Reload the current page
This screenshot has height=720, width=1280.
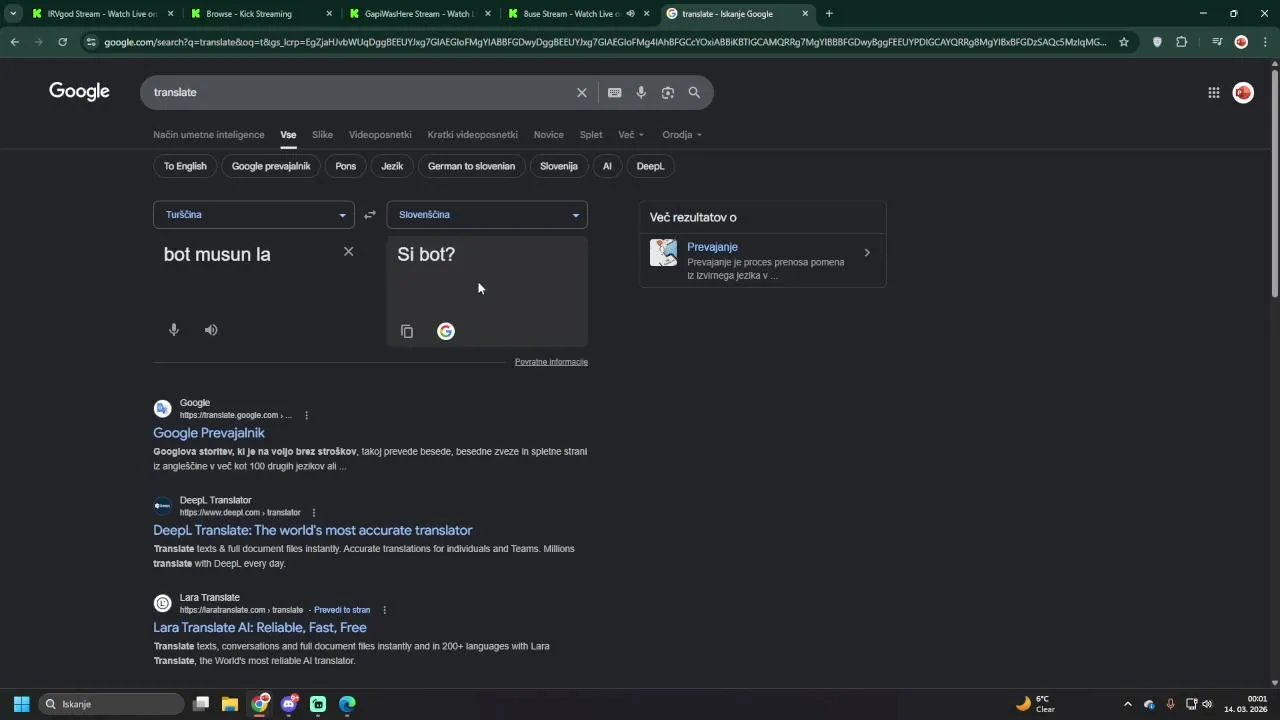pos(62,42)
